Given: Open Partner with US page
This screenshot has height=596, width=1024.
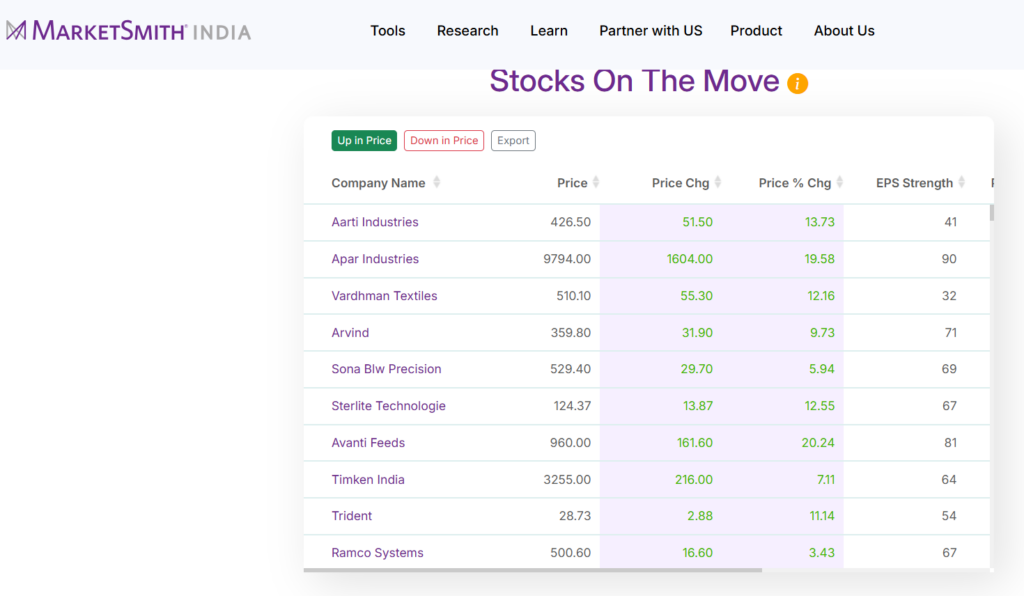Looking at the screenshot, I should pos(650,31).
